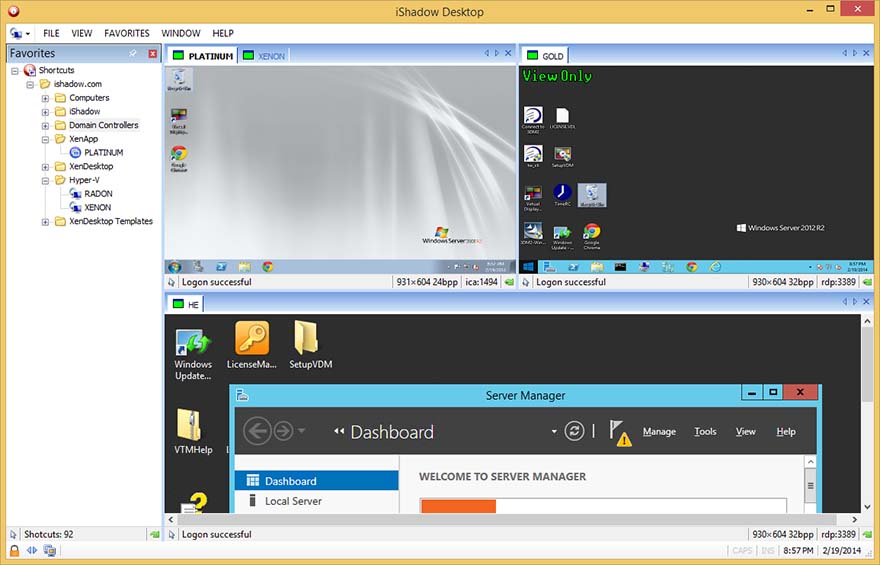The width and height of the screenshot is (880, 565).
Task: Open the LICENSE file icon on GOLD desktop
Action: pyautogui.click(x=562, y=118)
